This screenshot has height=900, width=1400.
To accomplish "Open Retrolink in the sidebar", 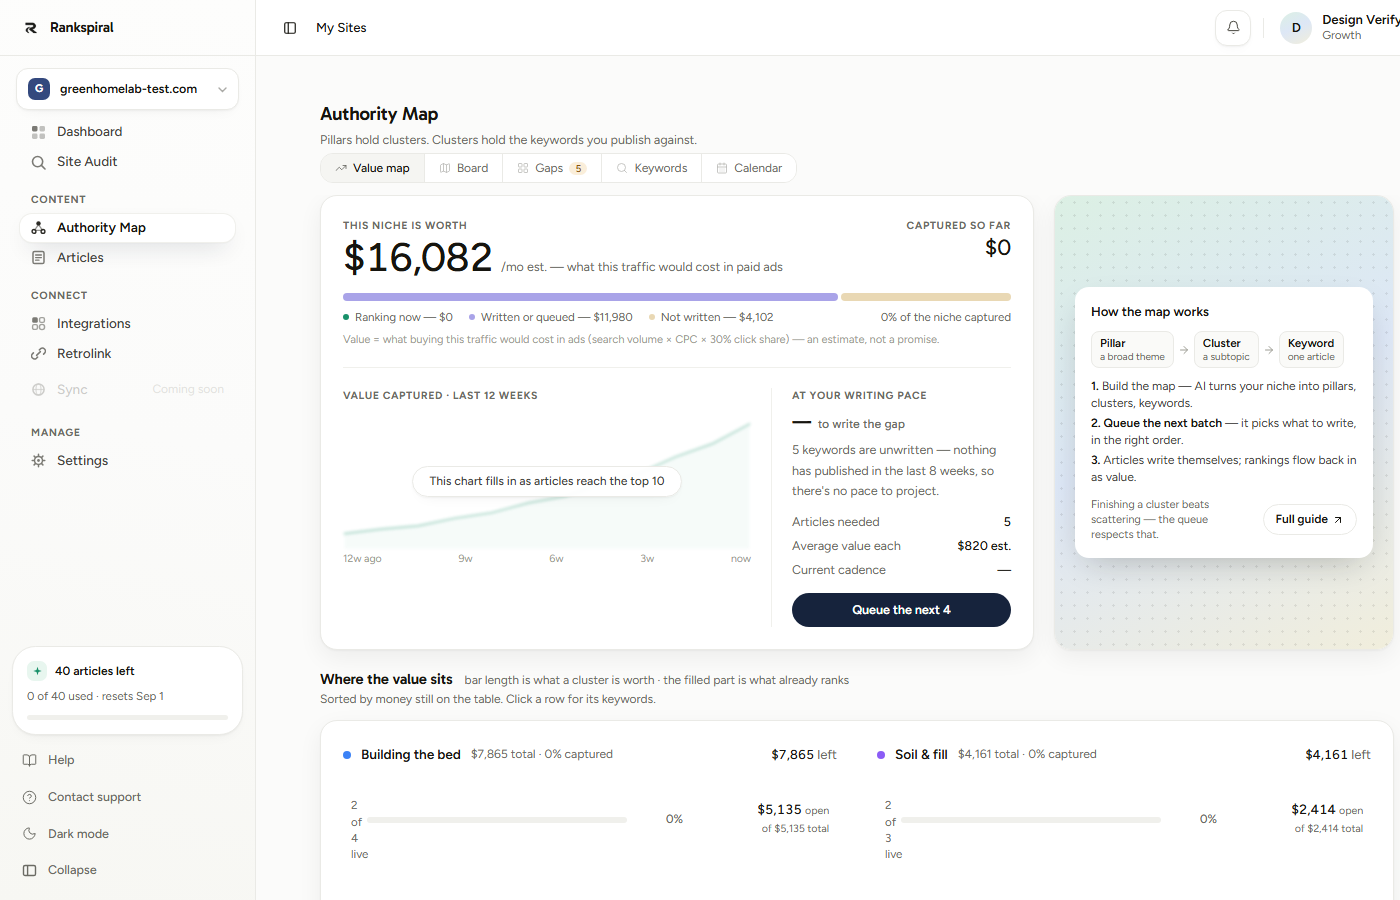I will point(127,354).
